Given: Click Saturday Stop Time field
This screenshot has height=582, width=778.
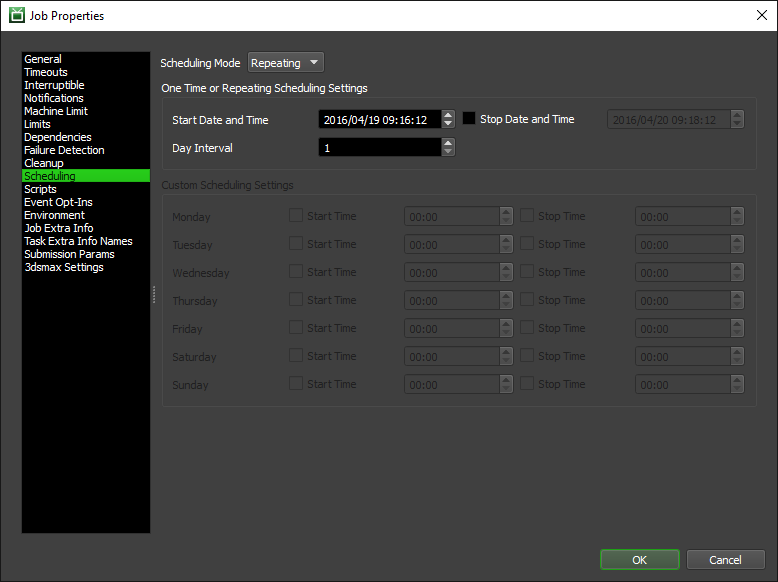Looking at the screenshot, I should [683, 356].
